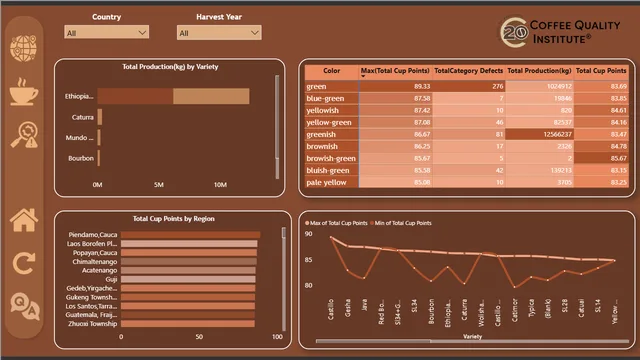Sort by TotalCategory Defects column header
This screenshot has width=640, height=360.
(469, 71)
